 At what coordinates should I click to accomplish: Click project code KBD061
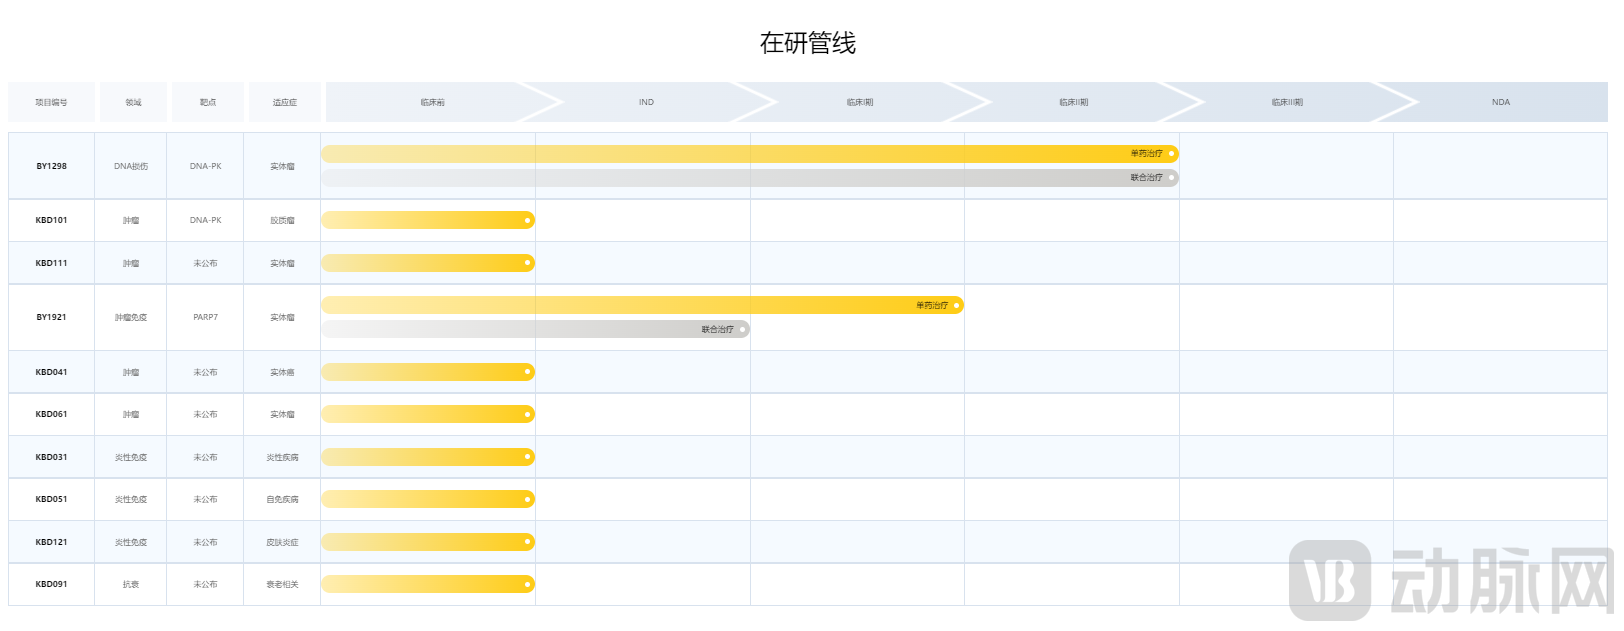pyautogui.click(x=51, y=414)
